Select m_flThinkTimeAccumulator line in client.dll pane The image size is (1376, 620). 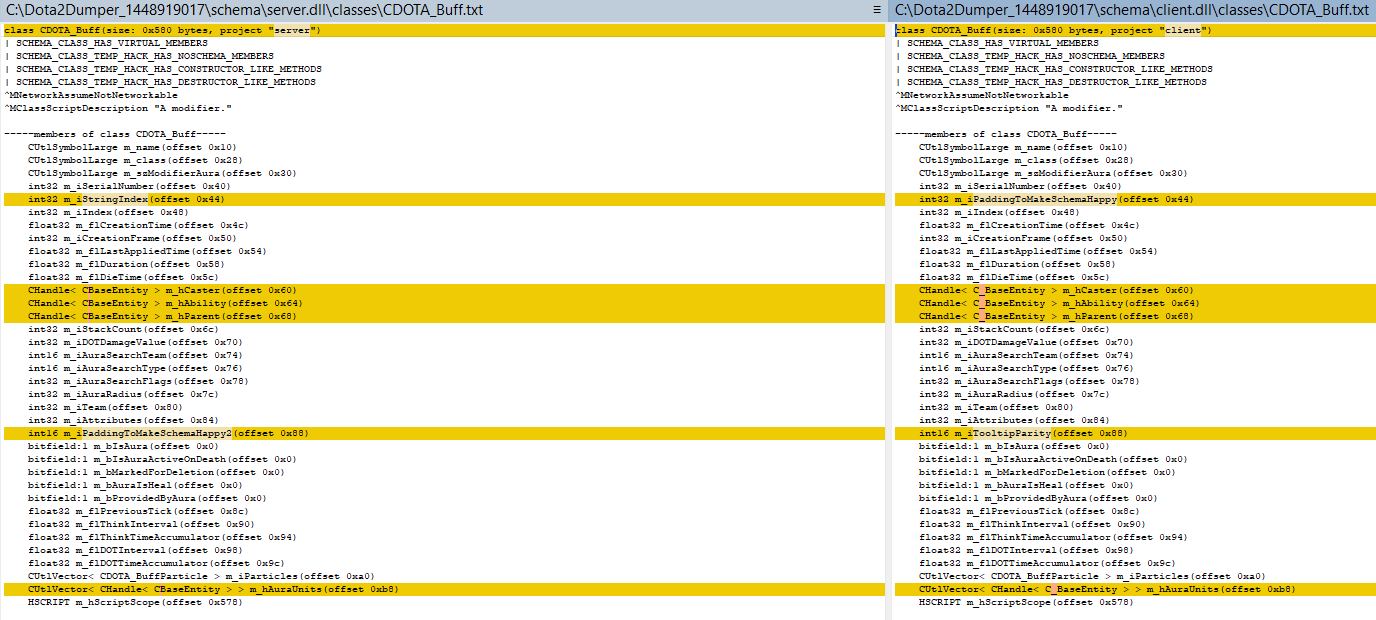[1053, 537]
